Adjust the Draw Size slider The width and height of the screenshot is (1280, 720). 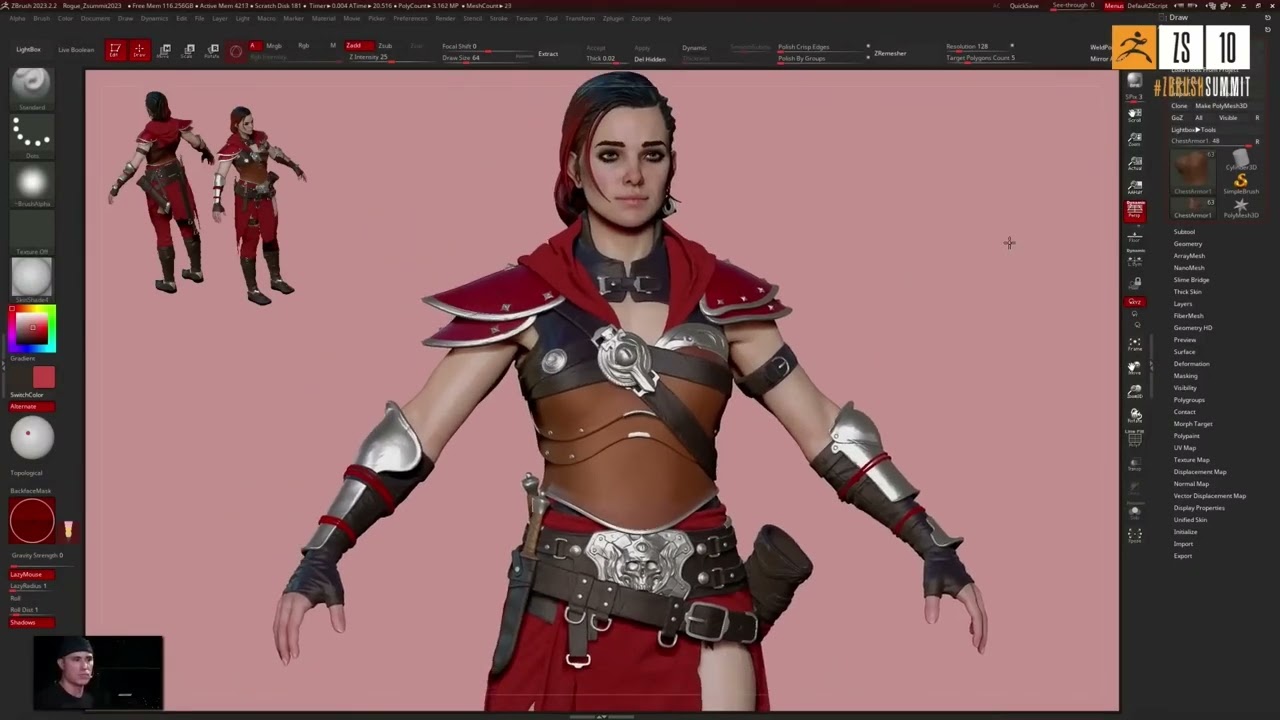486,58
